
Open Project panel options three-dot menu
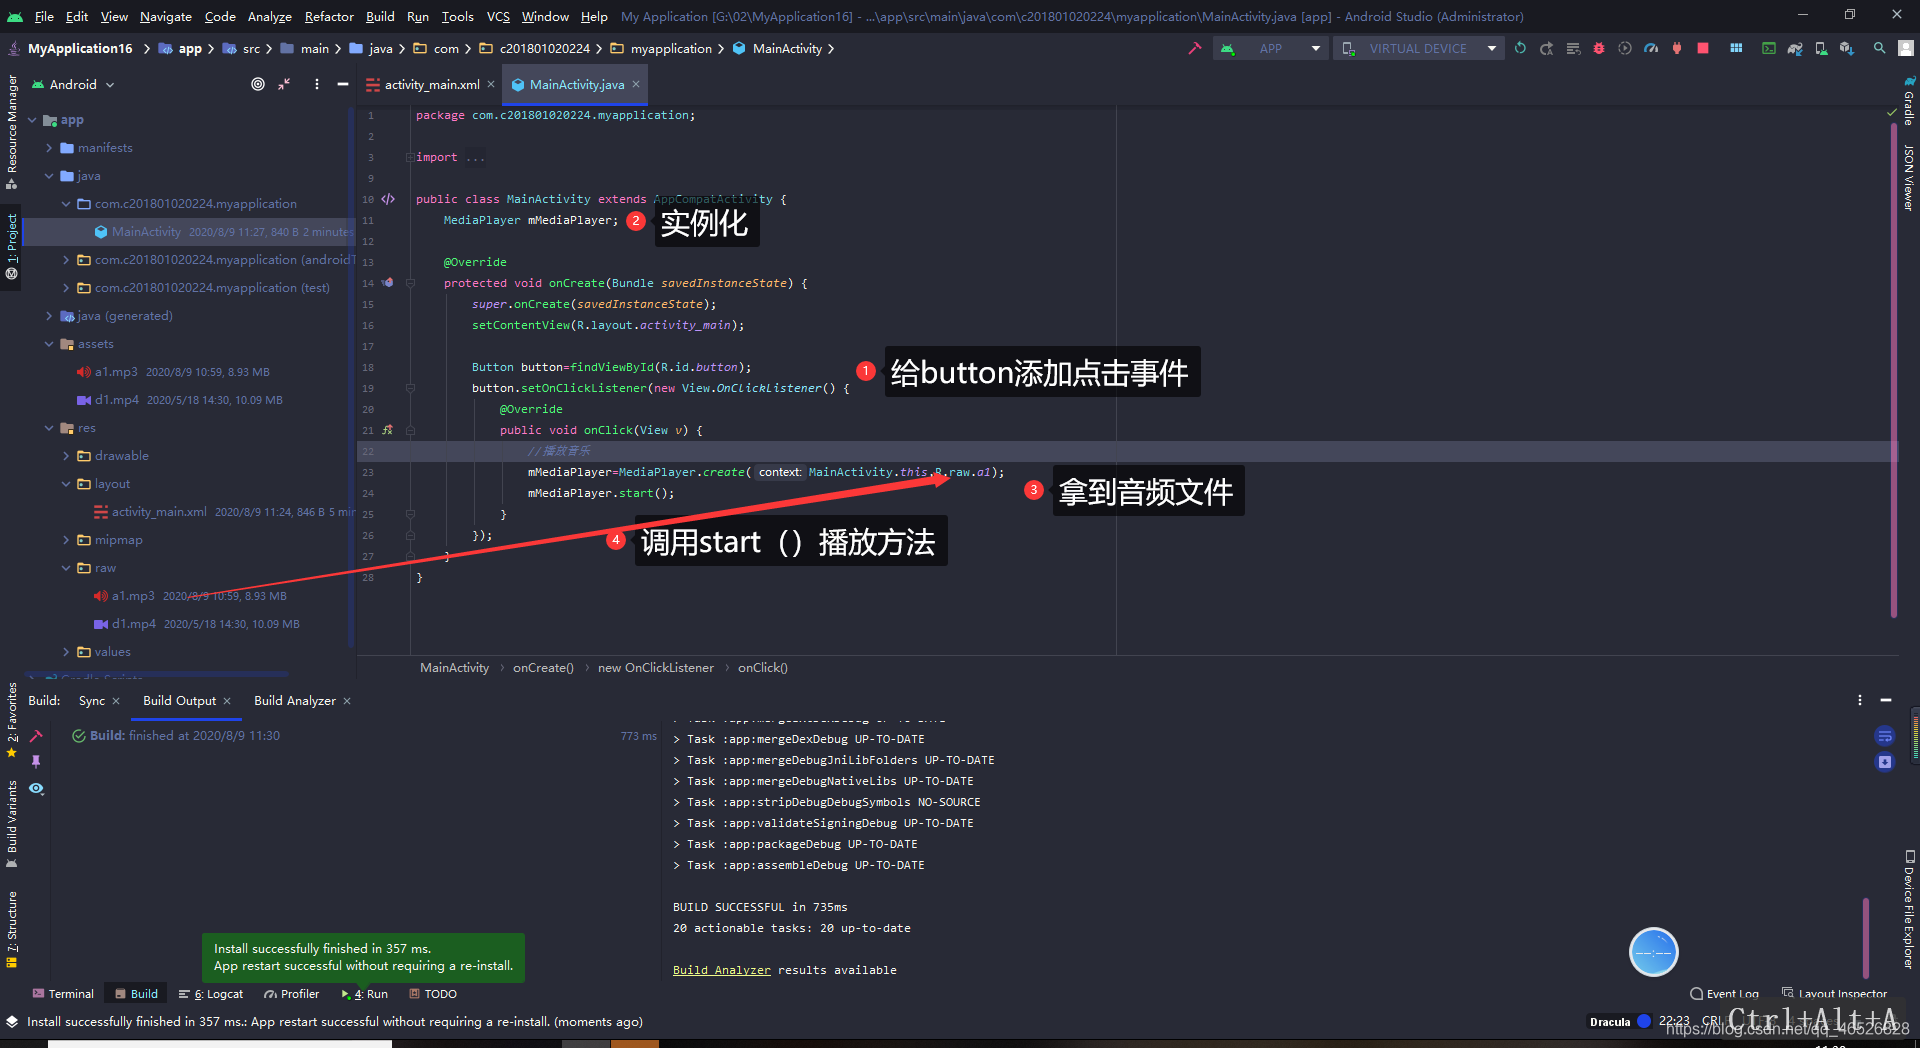coord(317,84)
